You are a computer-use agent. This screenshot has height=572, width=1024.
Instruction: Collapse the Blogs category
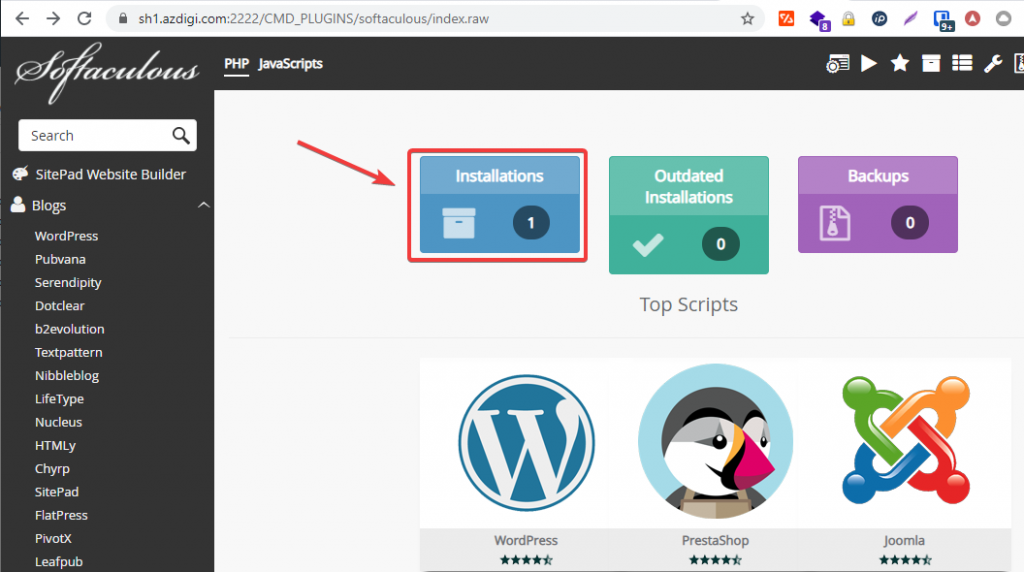204,205
